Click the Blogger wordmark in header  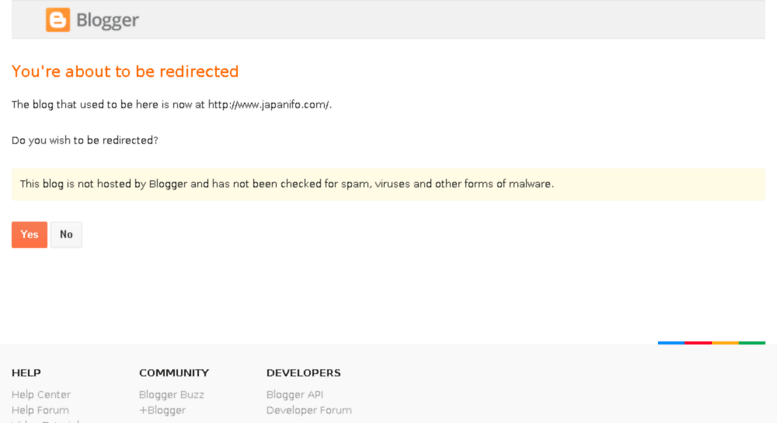(x=108, y=20)
